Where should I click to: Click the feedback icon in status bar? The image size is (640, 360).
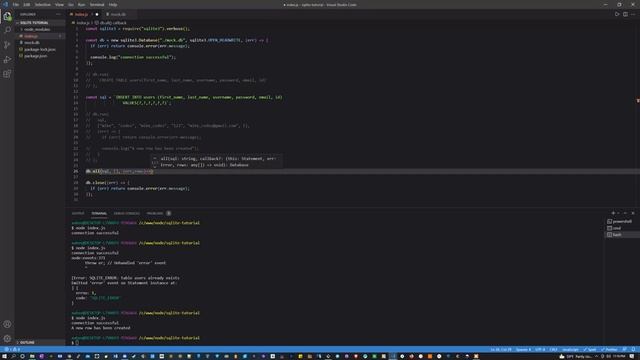624,349
